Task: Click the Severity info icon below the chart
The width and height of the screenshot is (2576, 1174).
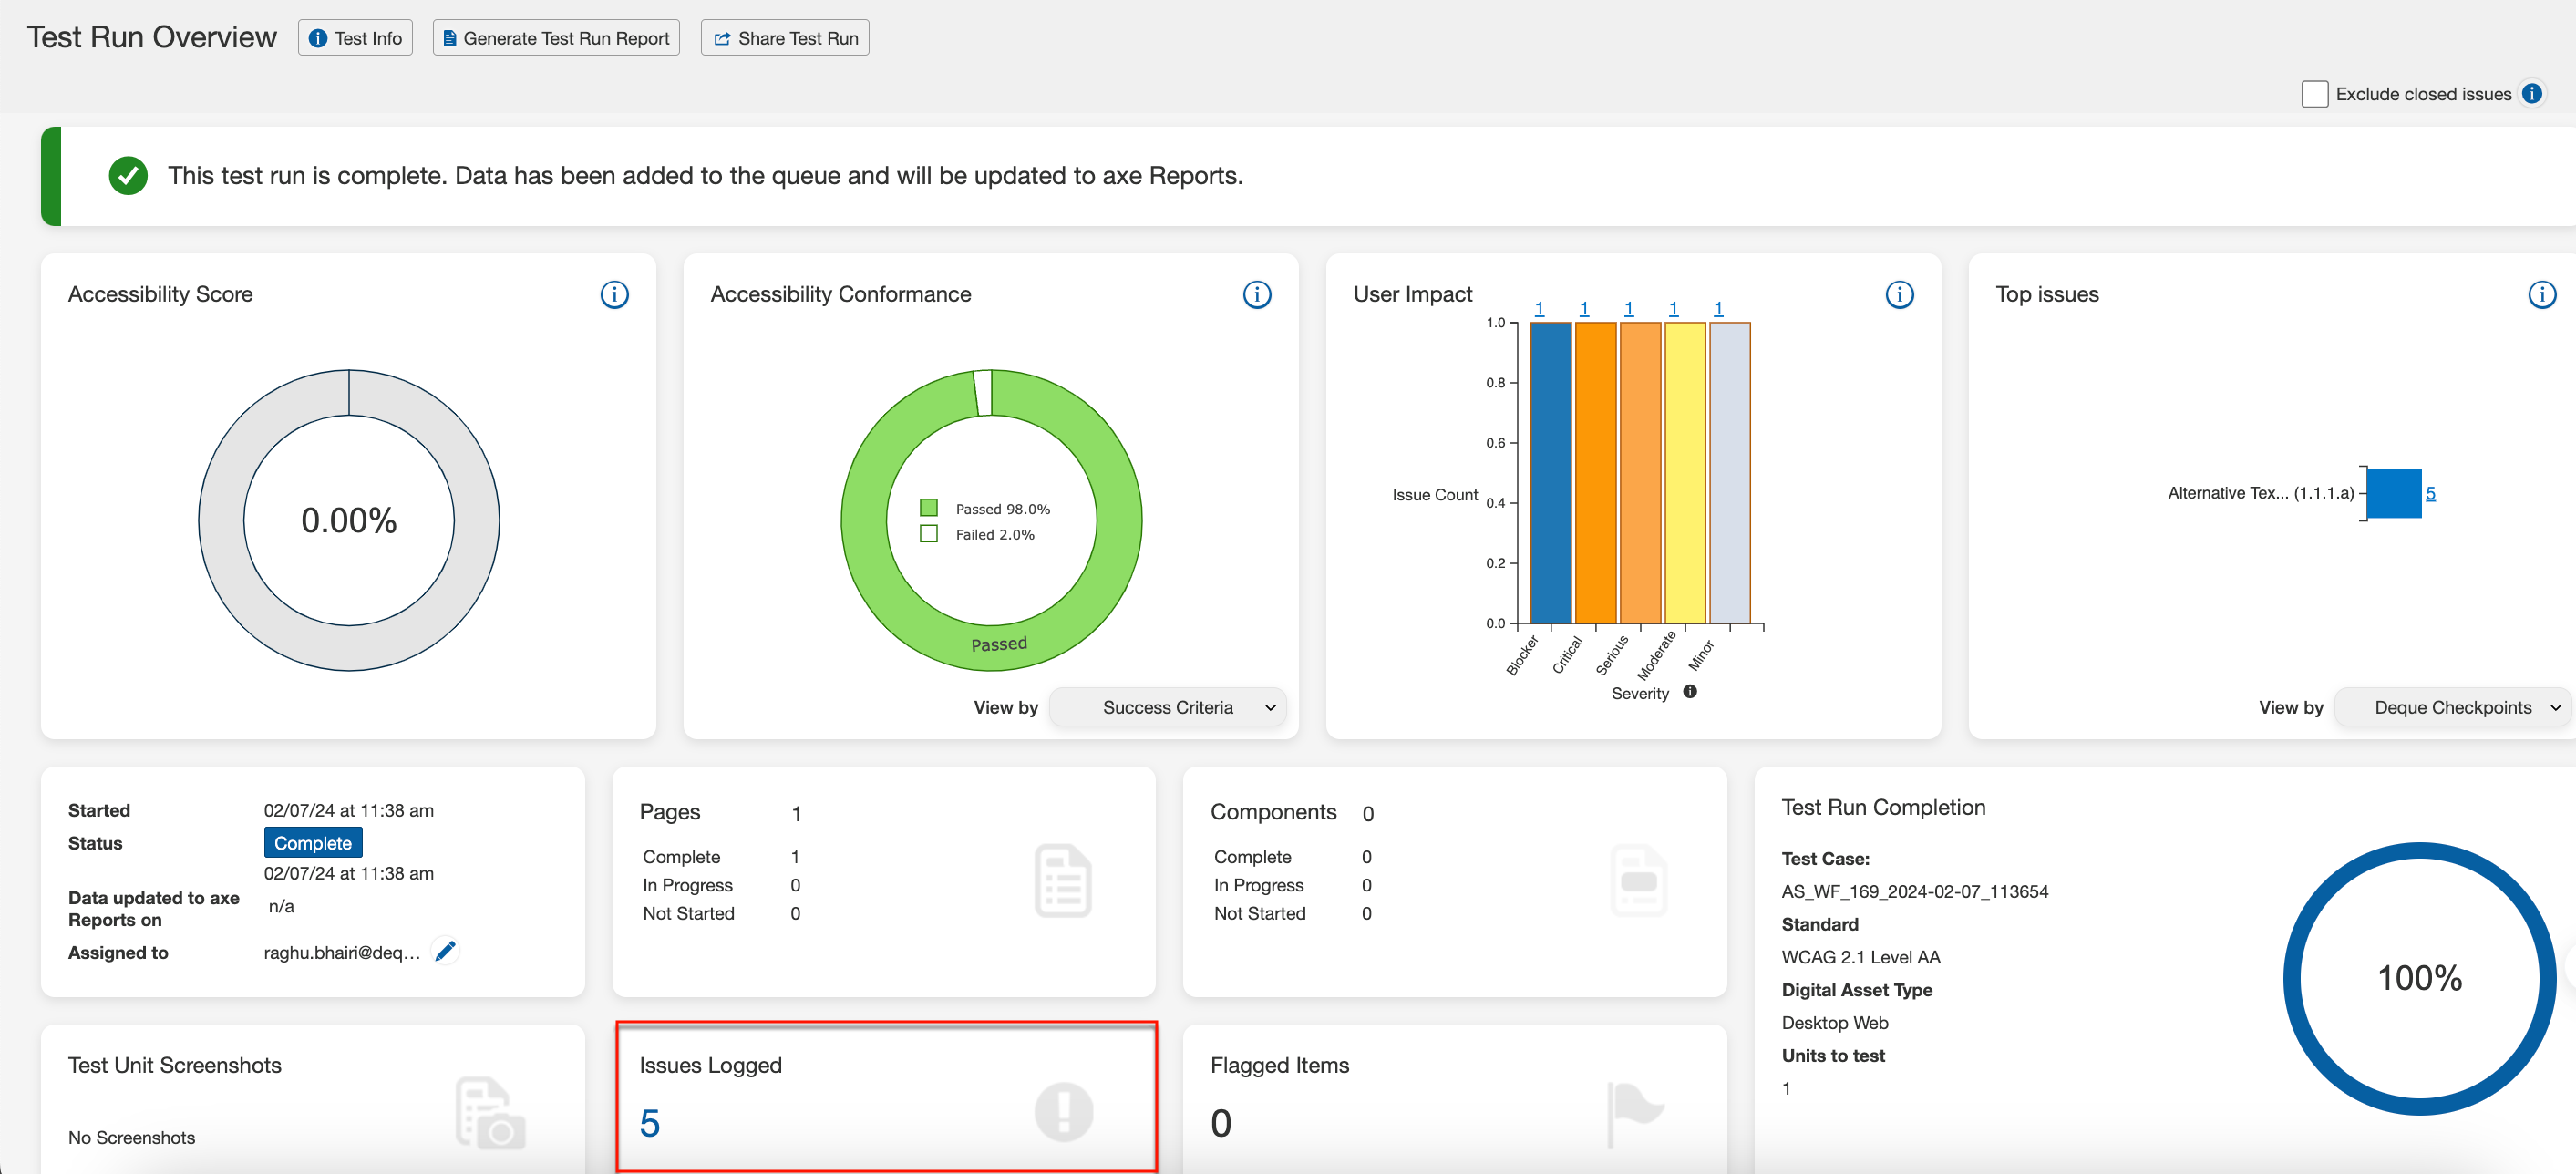Action: pos(1689,691)
